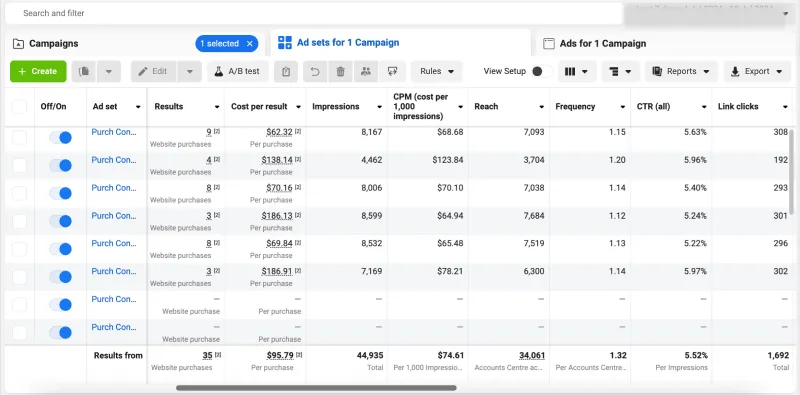Tick the select-all checkbox in header

tap(19, 107)
